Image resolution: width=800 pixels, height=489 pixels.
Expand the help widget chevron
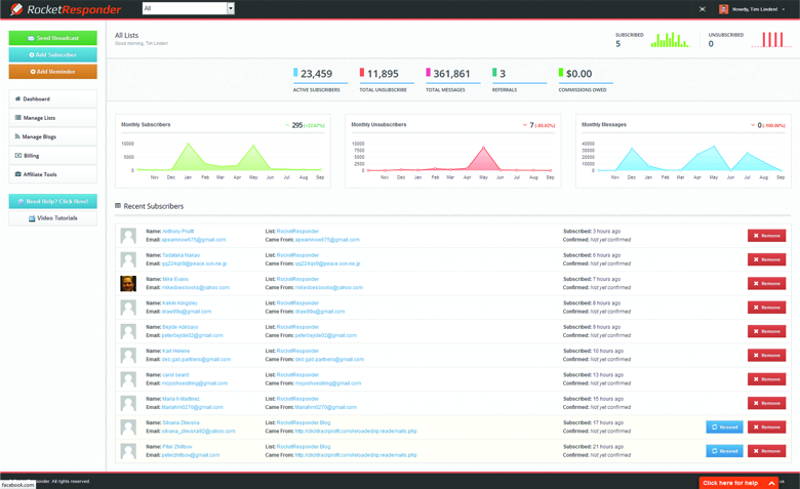pos(771,483)
